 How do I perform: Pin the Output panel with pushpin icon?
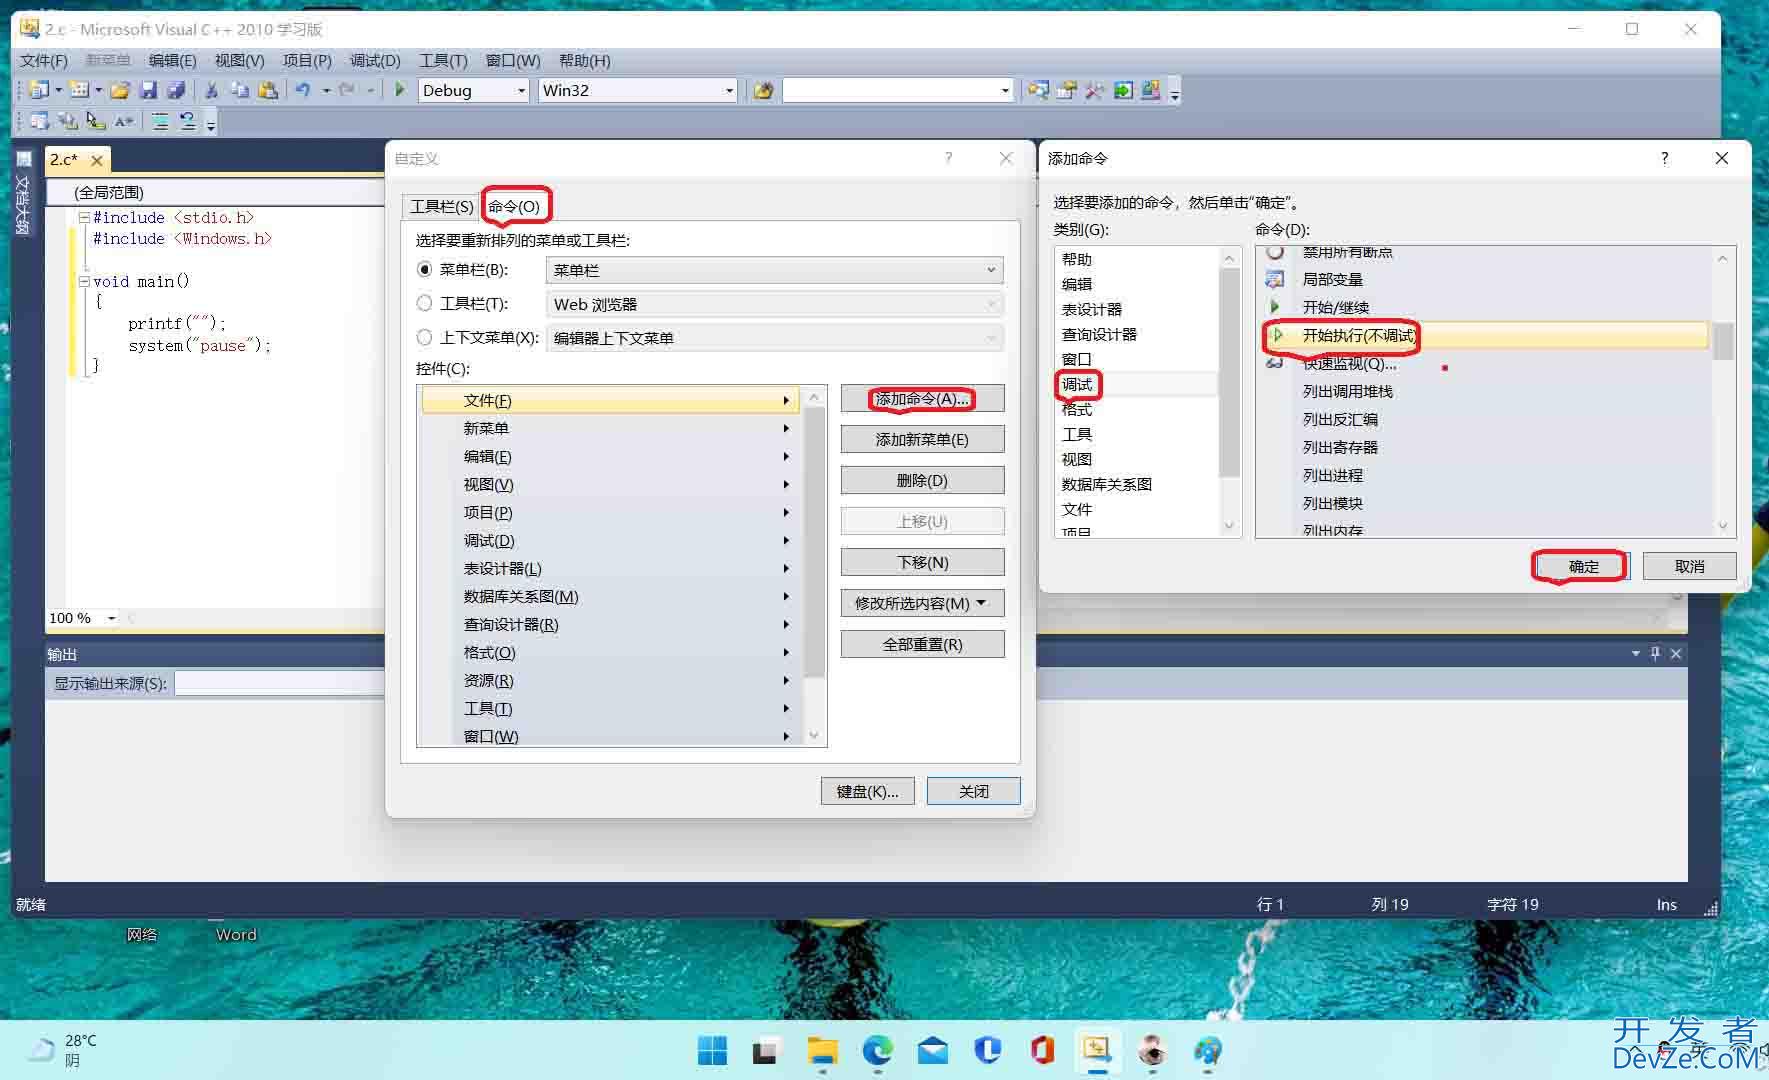tap(1655, 653)
